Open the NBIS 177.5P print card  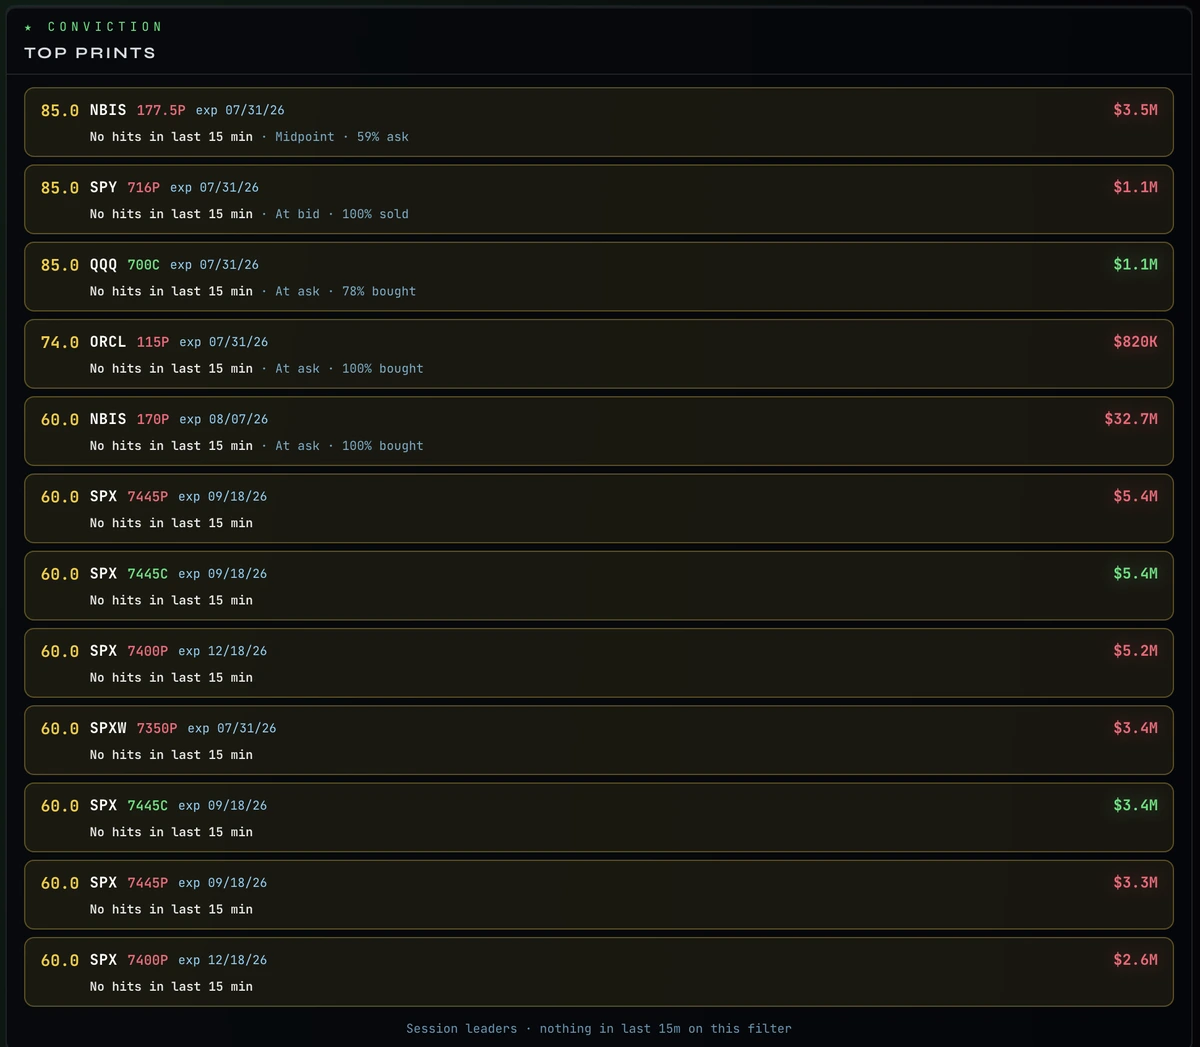(599, 122)
